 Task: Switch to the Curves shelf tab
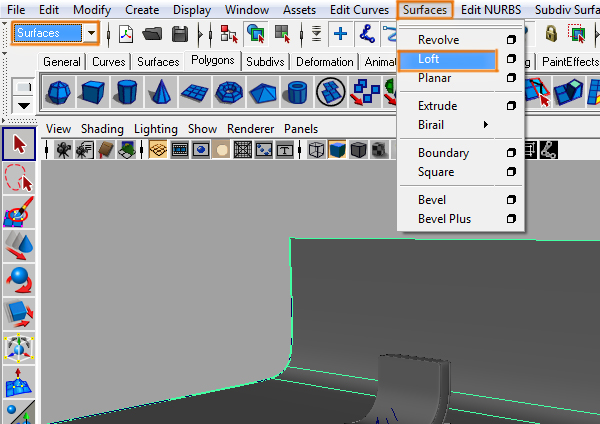[x=109, y=61]
